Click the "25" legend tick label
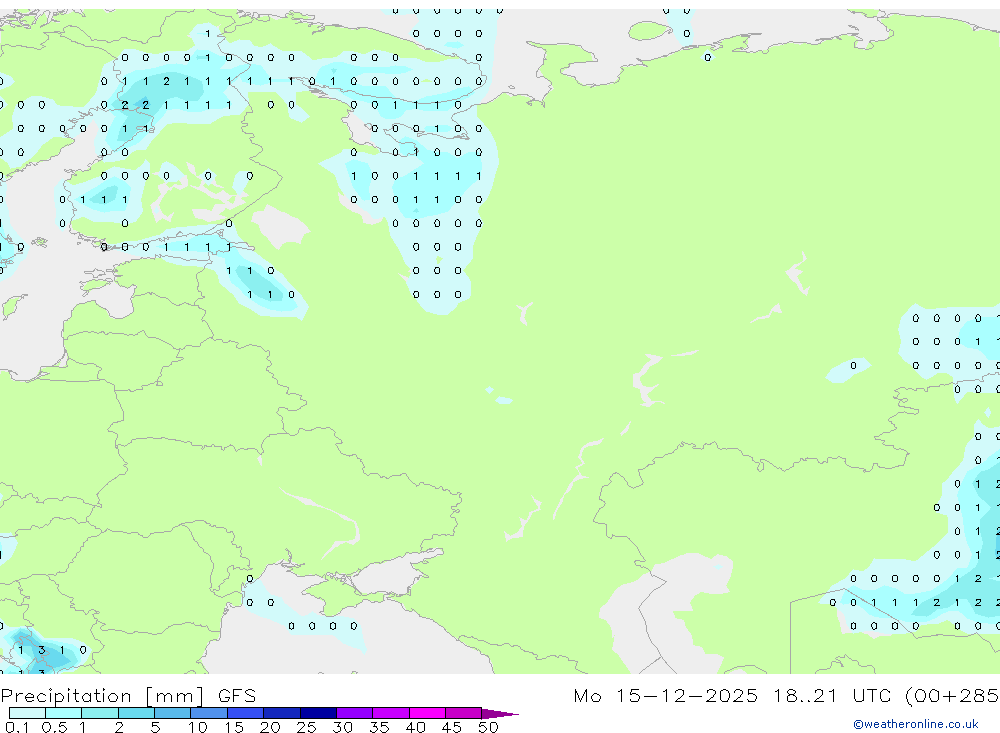The width and height of the screenshot is (1000, 733). [x=307, y=727]
